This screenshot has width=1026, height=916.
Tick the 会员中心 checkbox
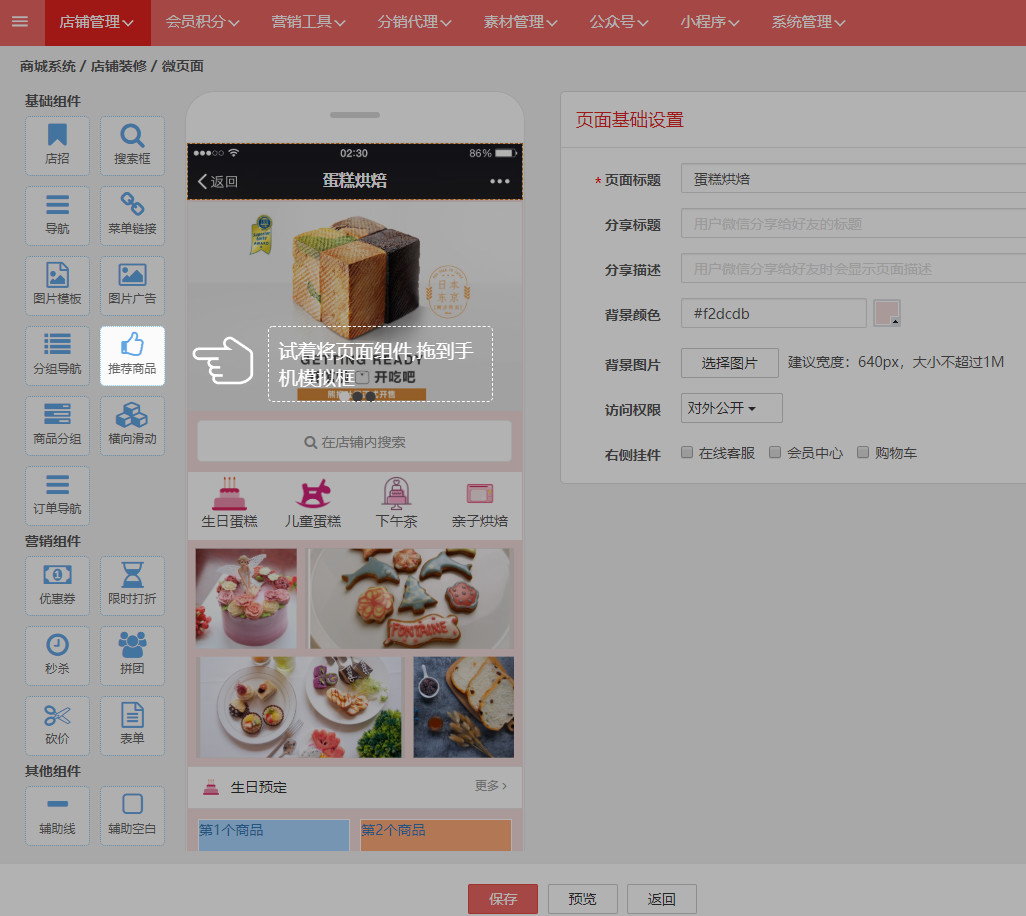click(x=775, y=452)
